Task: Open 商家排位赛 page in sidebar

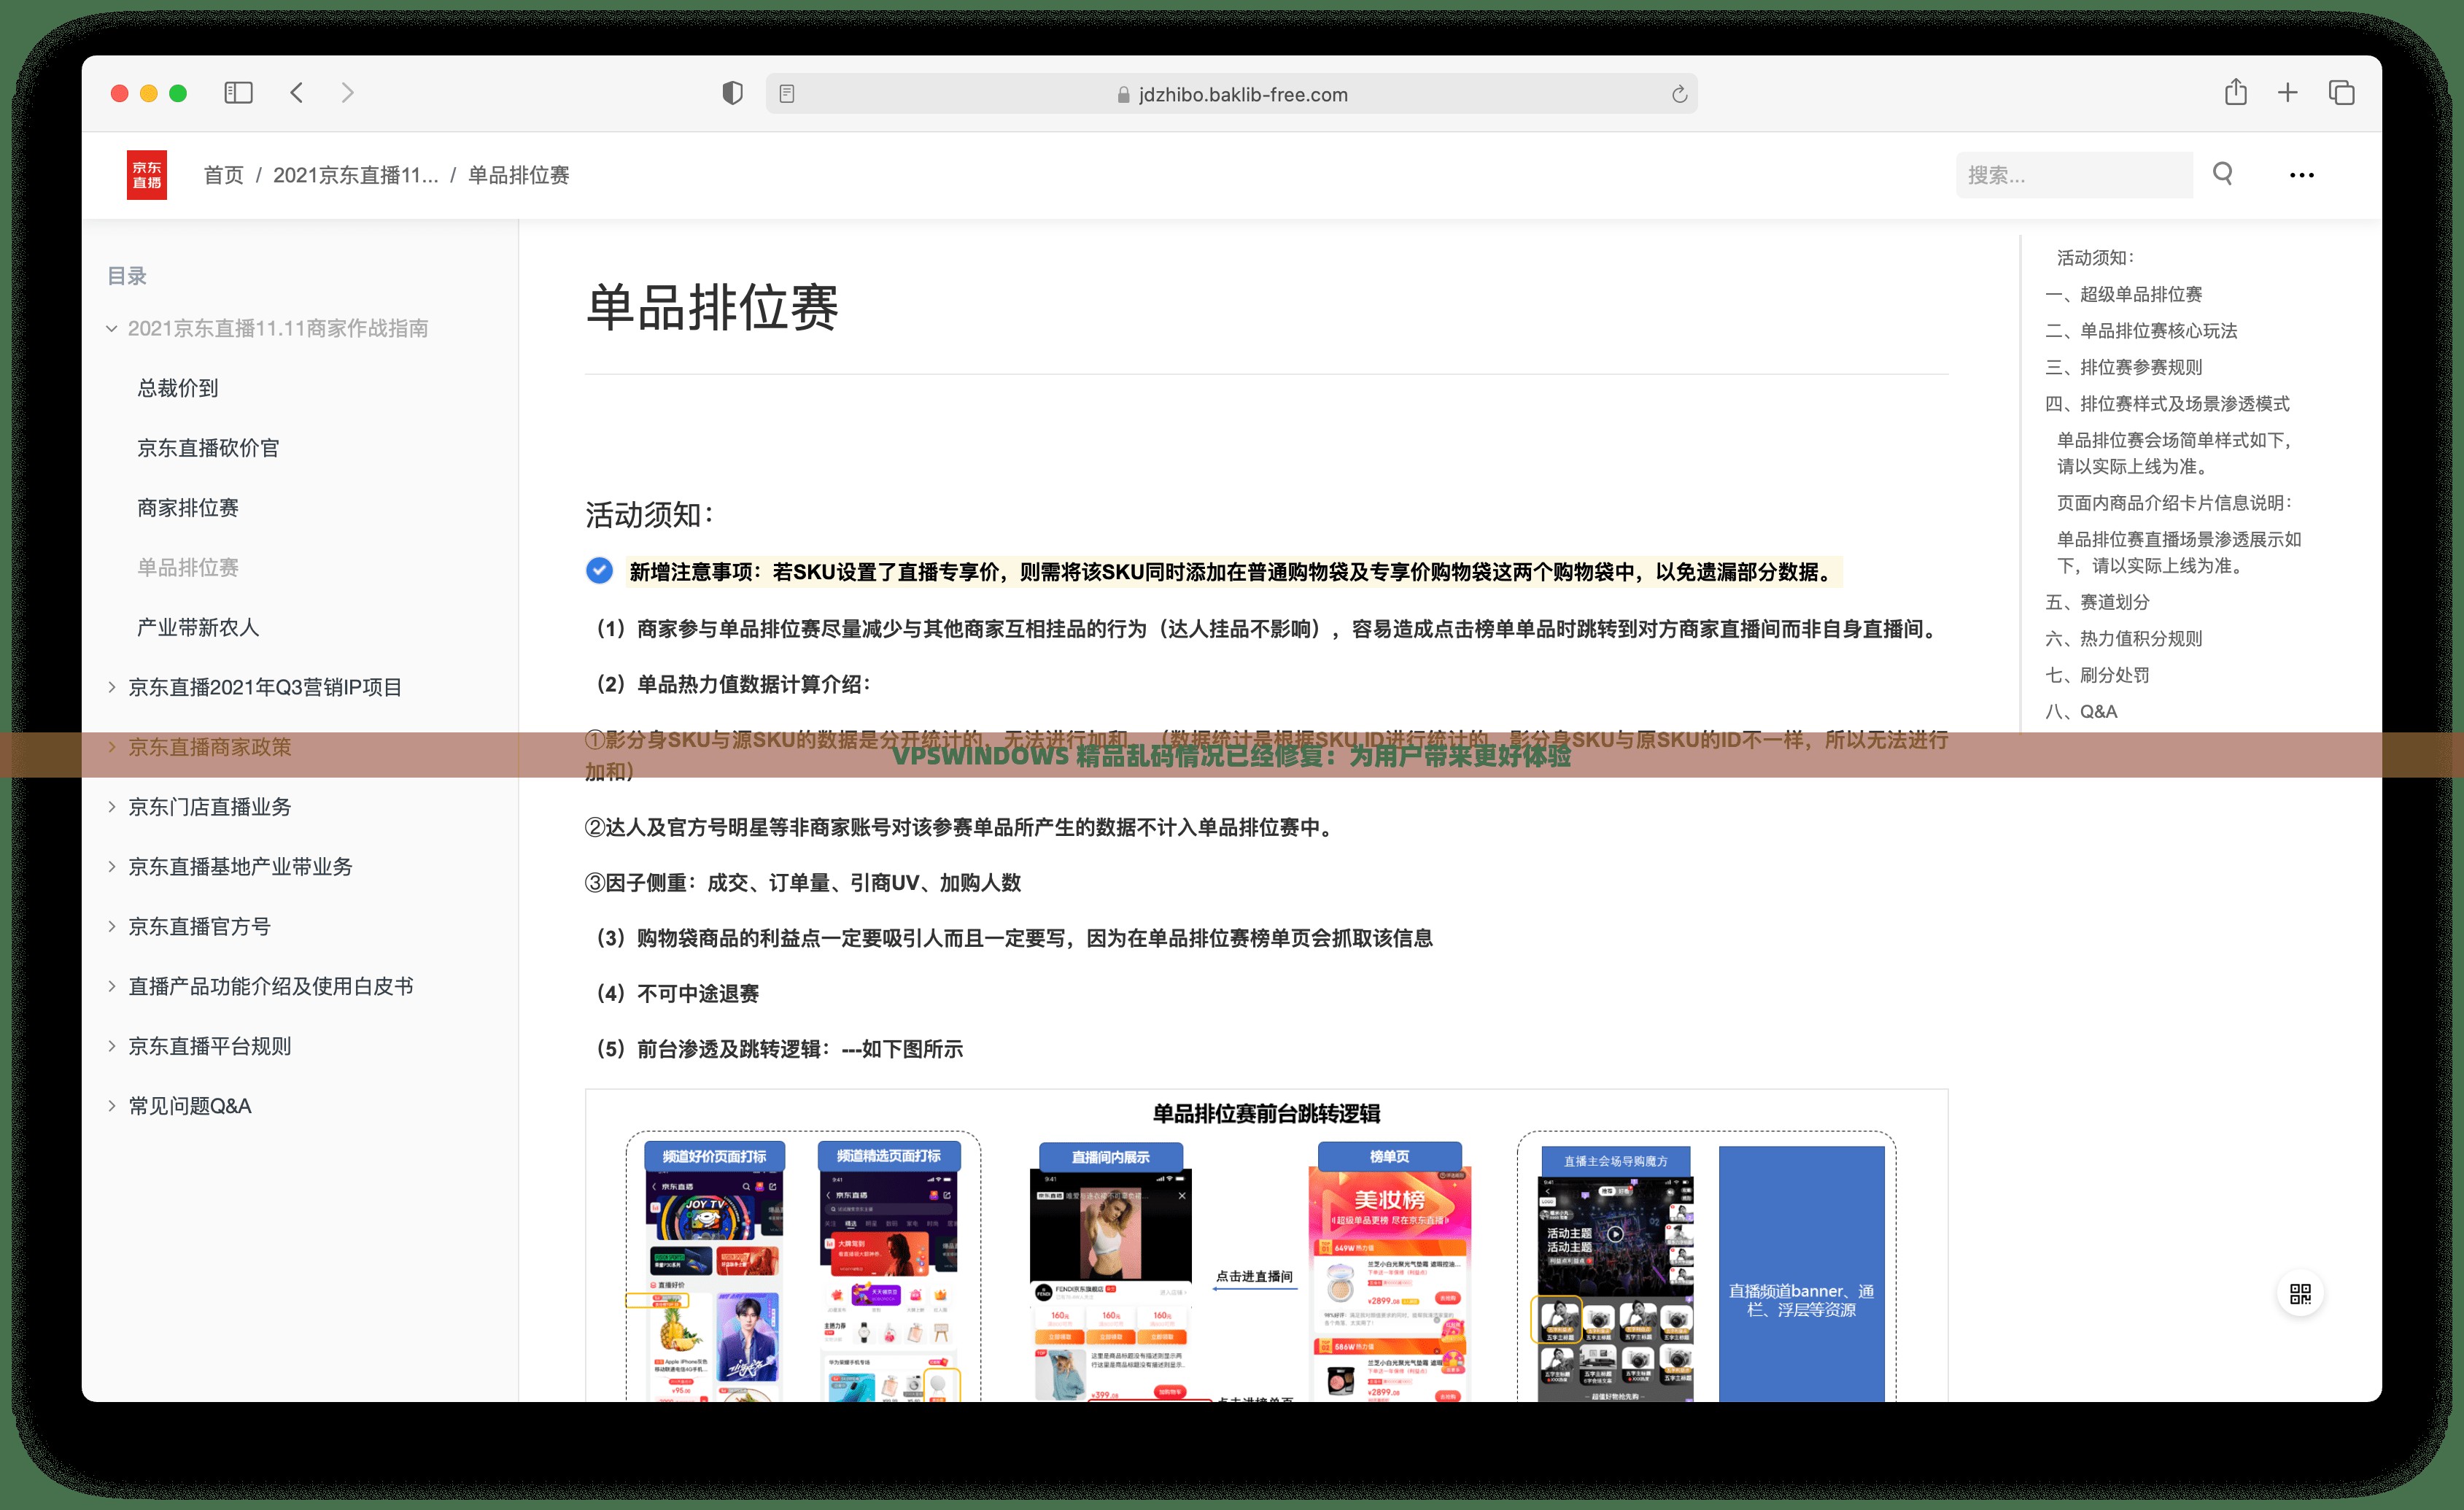Action: 188,508
